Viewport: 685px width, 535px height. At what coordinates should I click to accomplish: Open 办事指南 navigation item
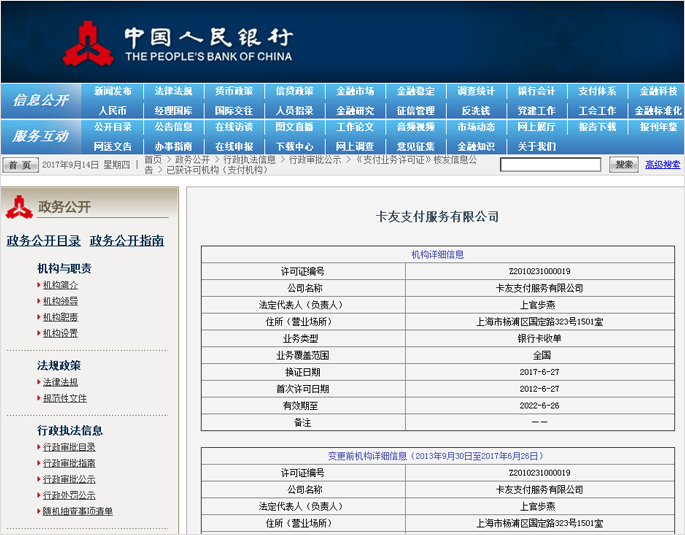173,146
